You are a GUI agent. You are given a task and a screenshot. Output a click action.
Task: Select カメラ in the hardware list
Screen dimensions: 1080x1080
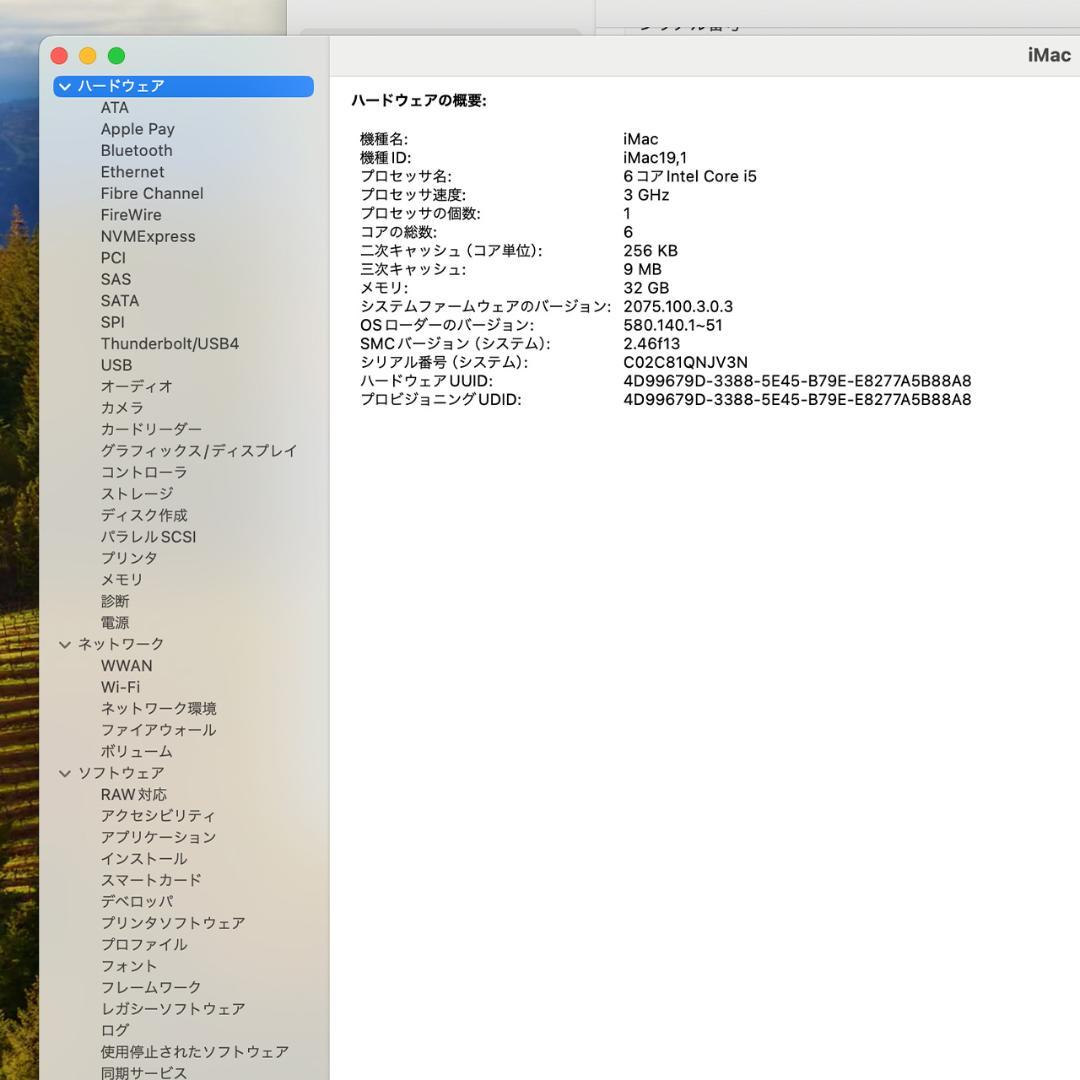(120, 408)
